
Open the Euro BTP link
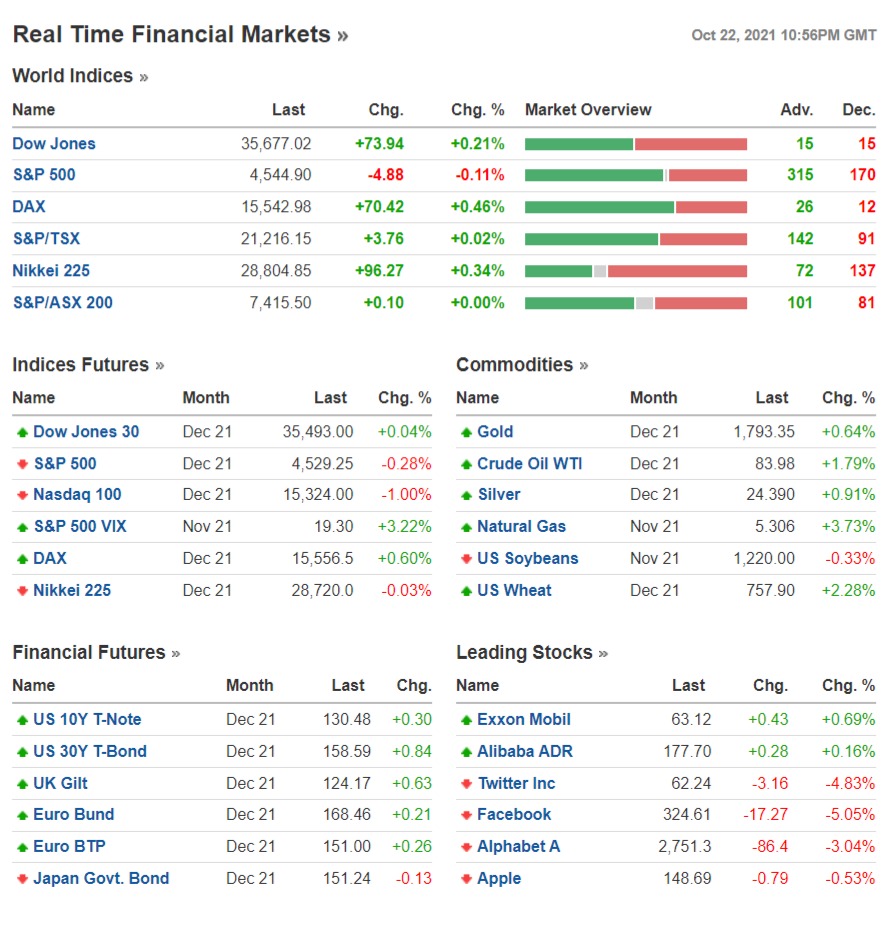tap(69, 846)
